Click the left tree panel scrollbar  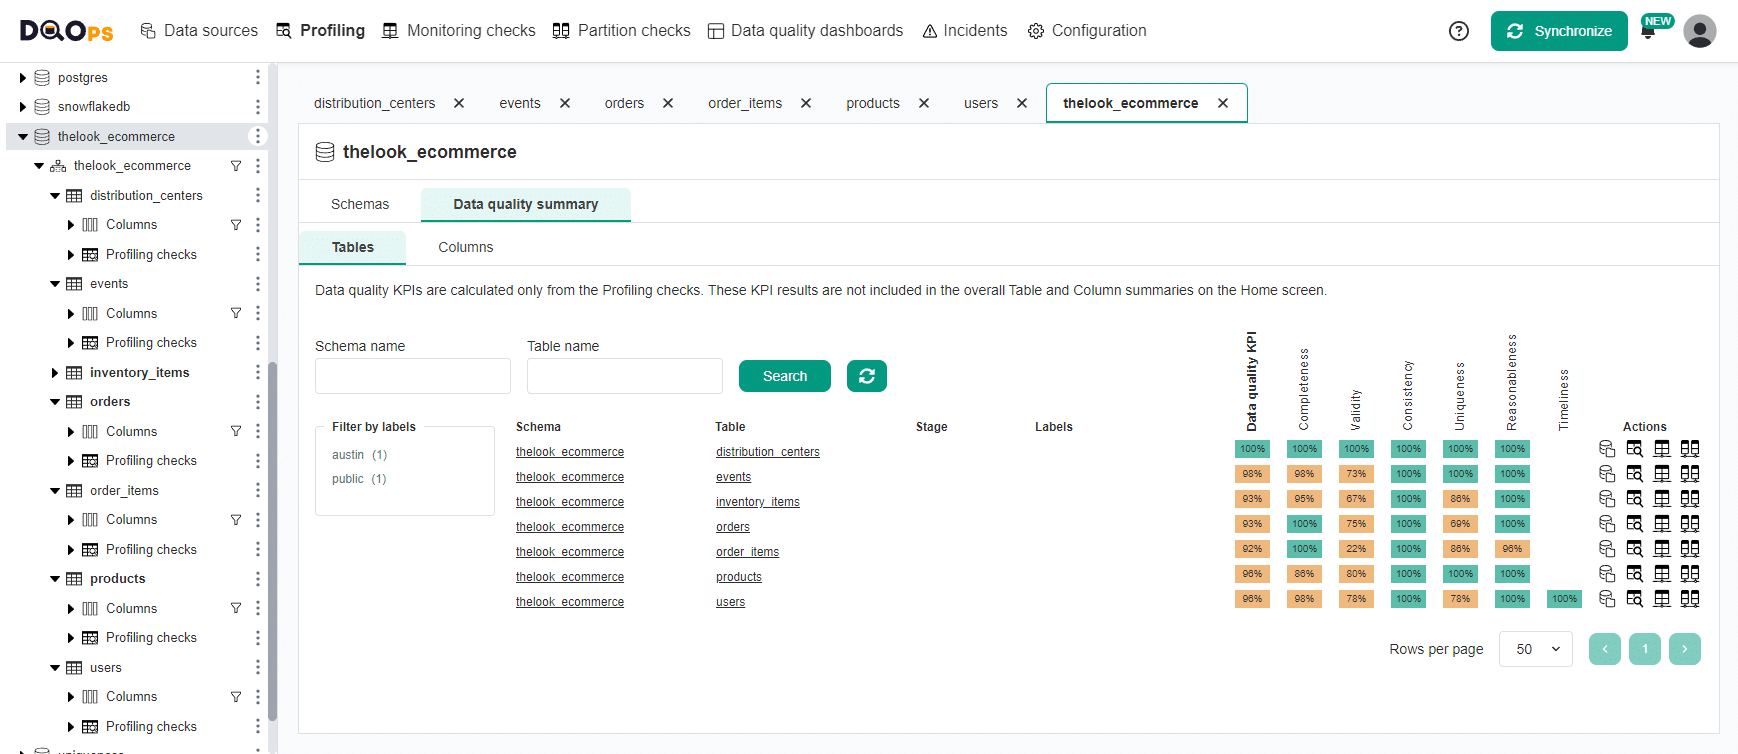[x=272, y=542]
